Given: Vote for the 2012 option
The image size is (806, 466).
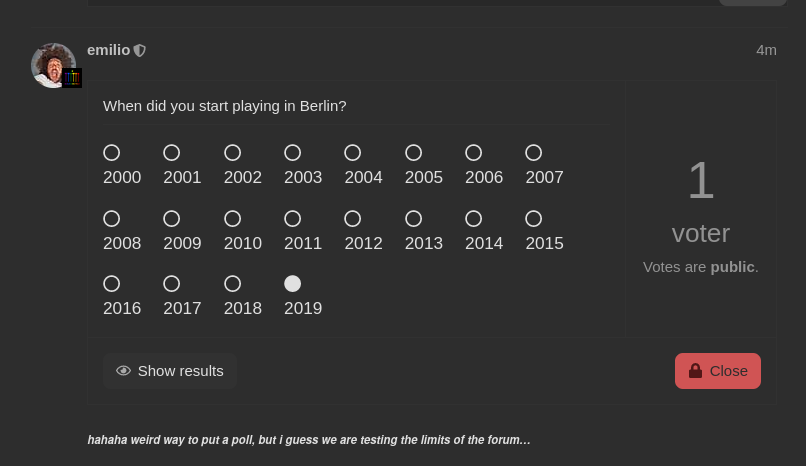Looking at the screenshot, I should click(x=353, y=219).
